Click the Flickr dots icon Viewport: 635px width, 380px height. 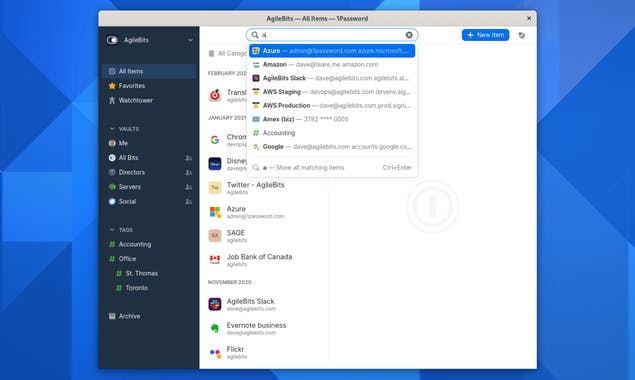click(x=215, y=352)
